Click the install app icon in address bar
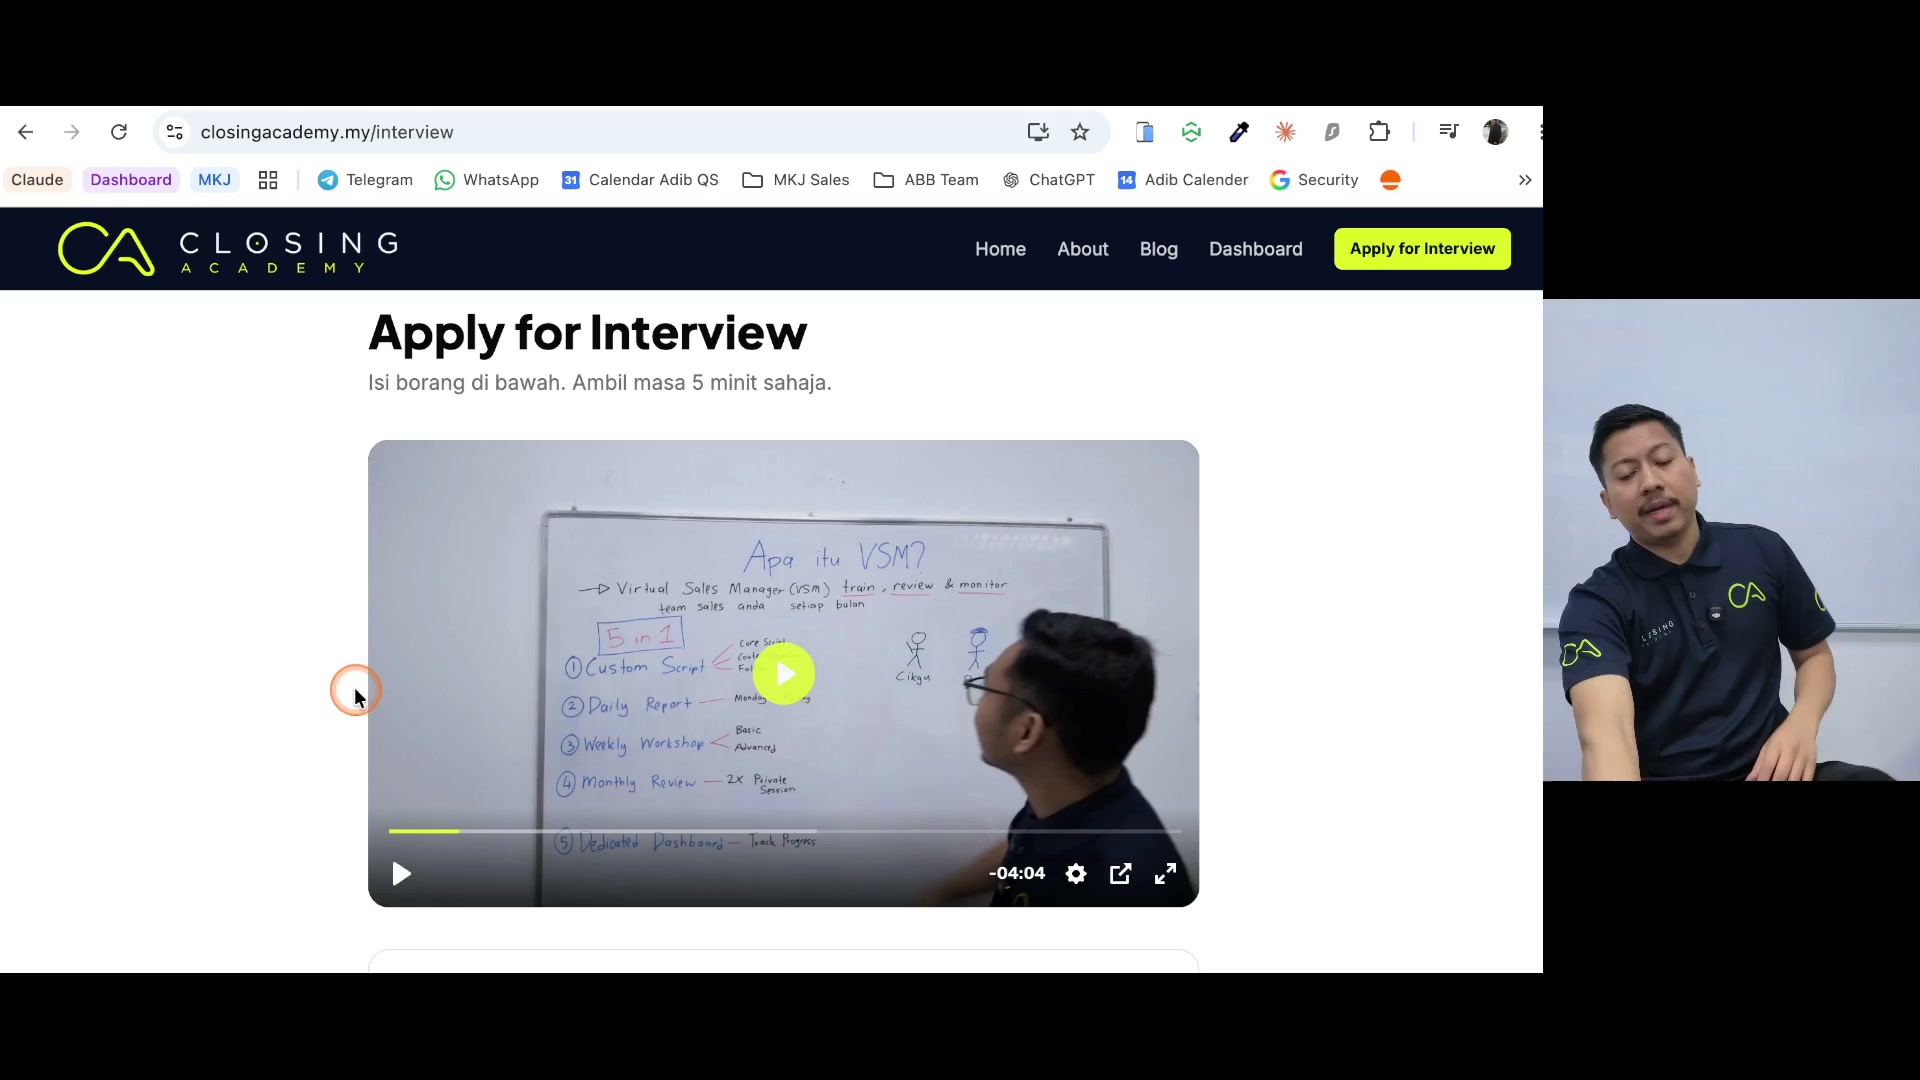Viewport: 1920px width, 1080px height. pos(1038,132)
